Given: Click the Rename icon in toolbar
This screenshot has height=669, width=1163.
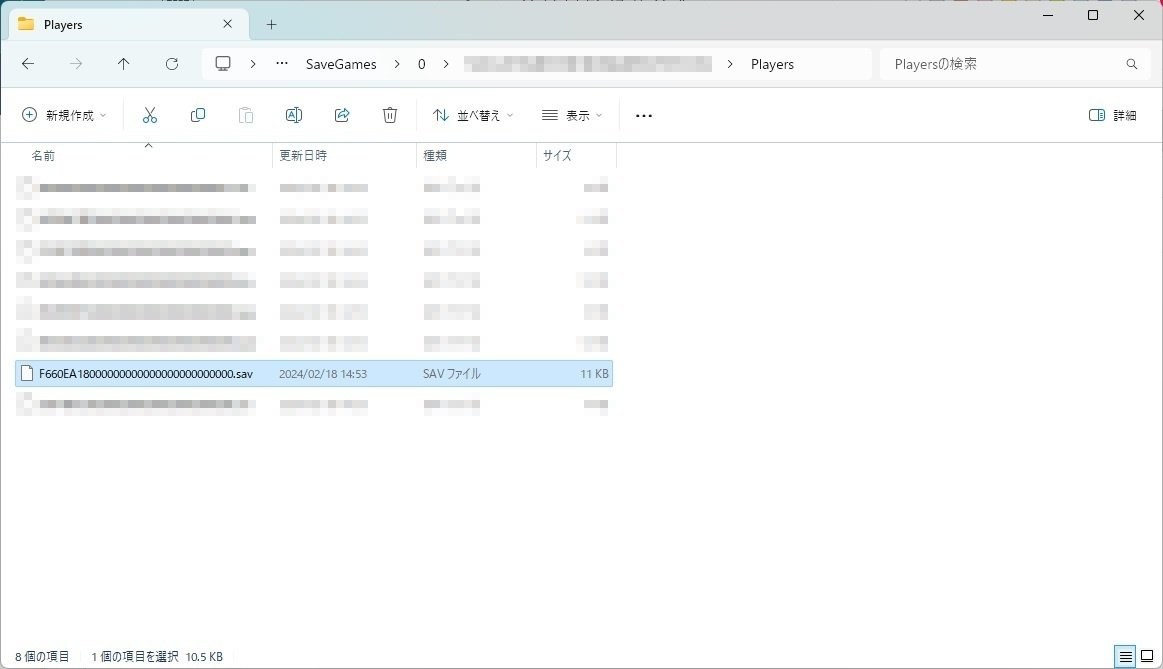Looking at the screenshot, I should pyautogui.click(x=294, y=115).
